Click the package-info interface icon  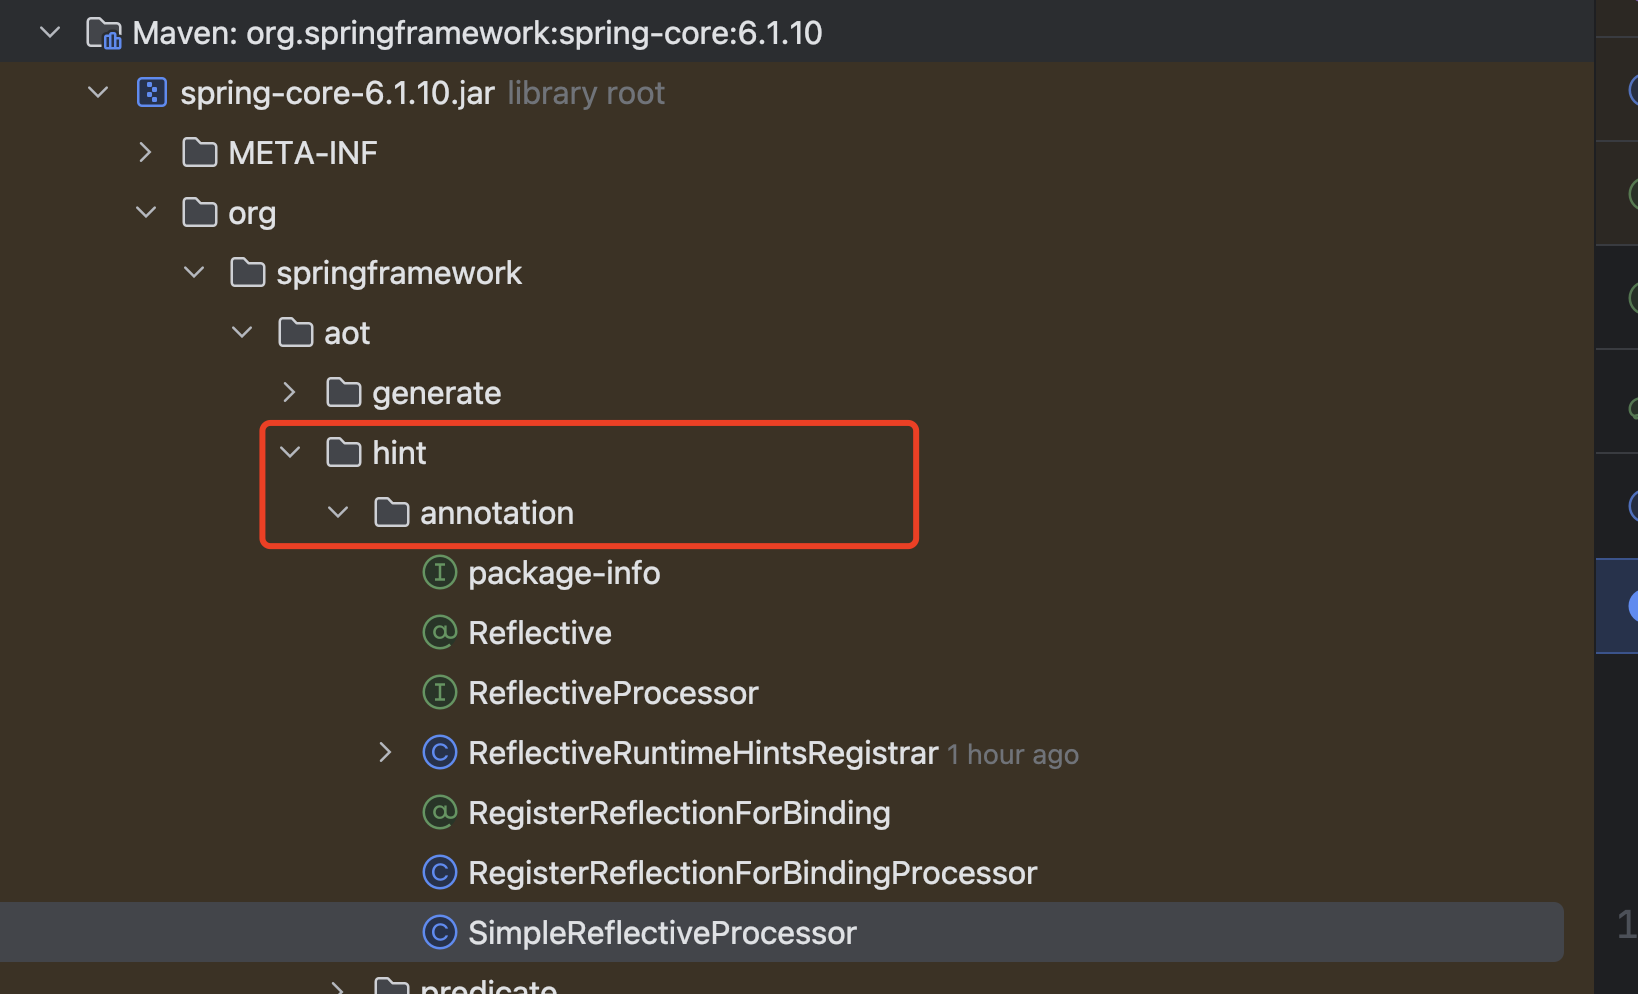click(440, 573)
